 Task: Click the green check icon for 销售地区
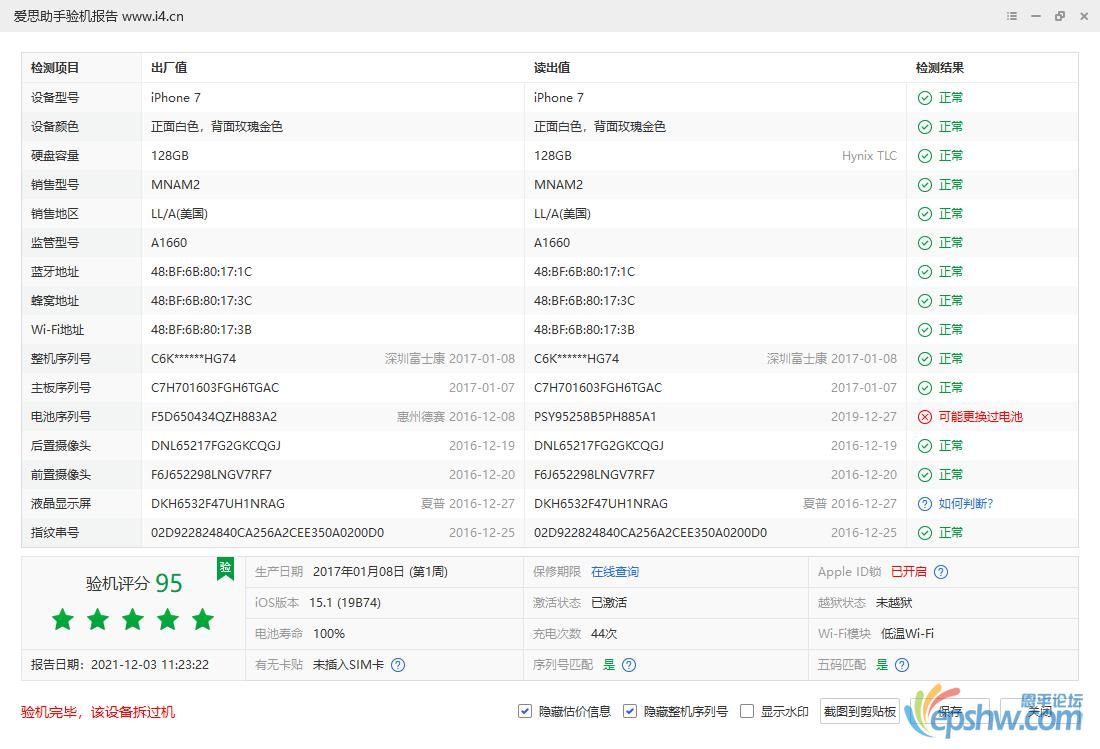925,214
